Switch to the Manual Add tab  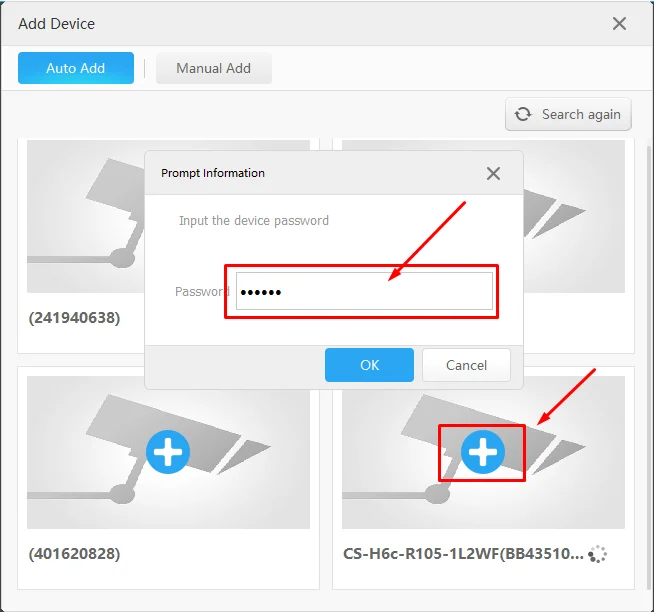[214, 68]
